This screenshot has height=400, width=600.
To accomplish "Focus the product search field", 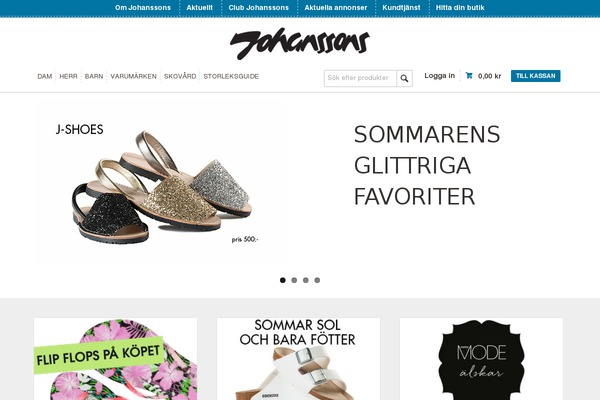I will point(360,78).
